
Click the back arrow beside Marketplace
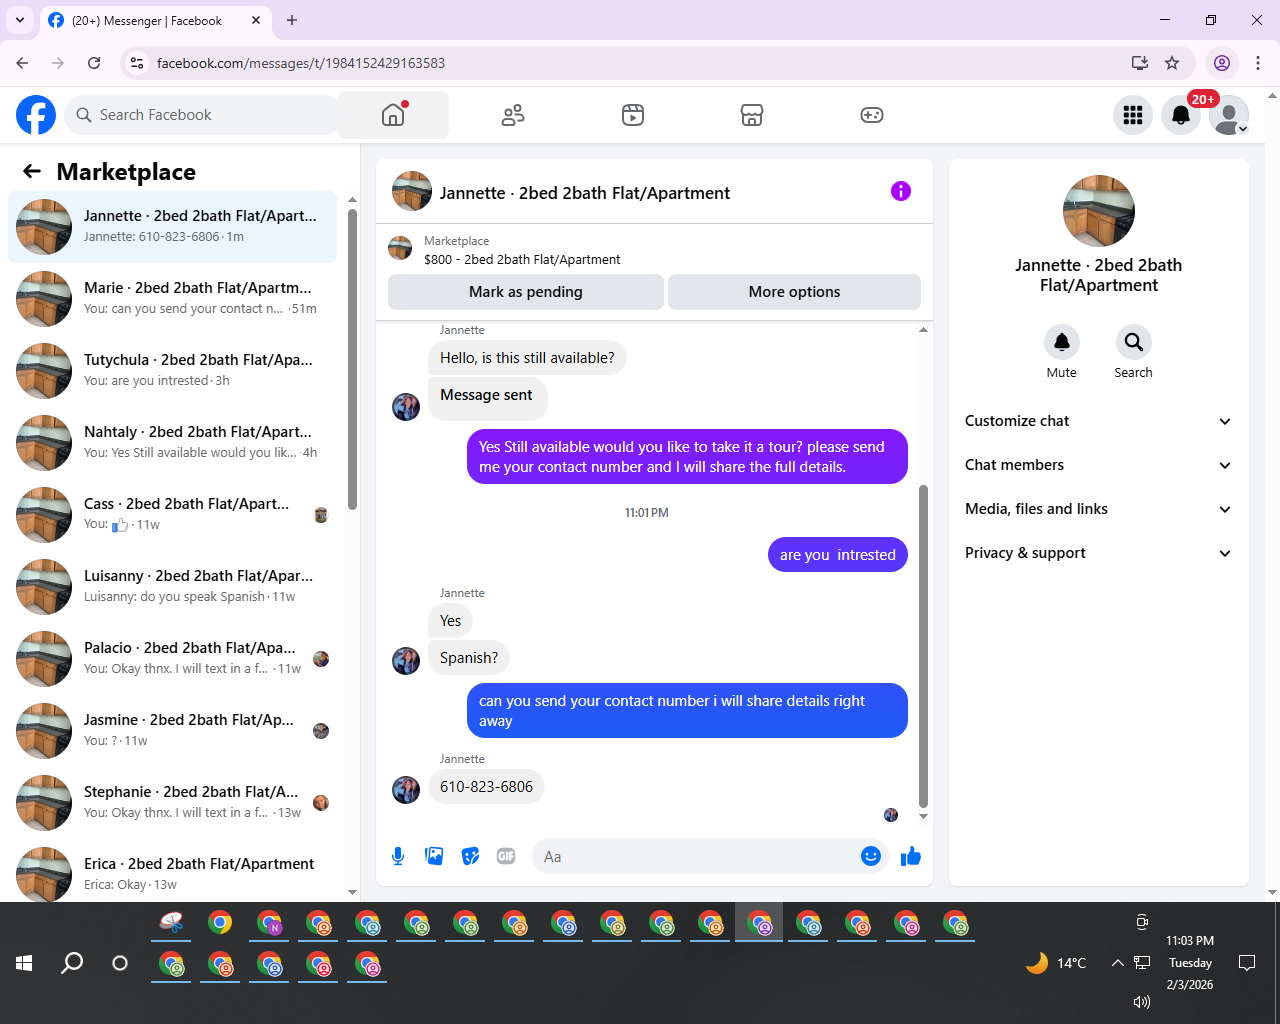pyautogui.click(x=32, y=171)
